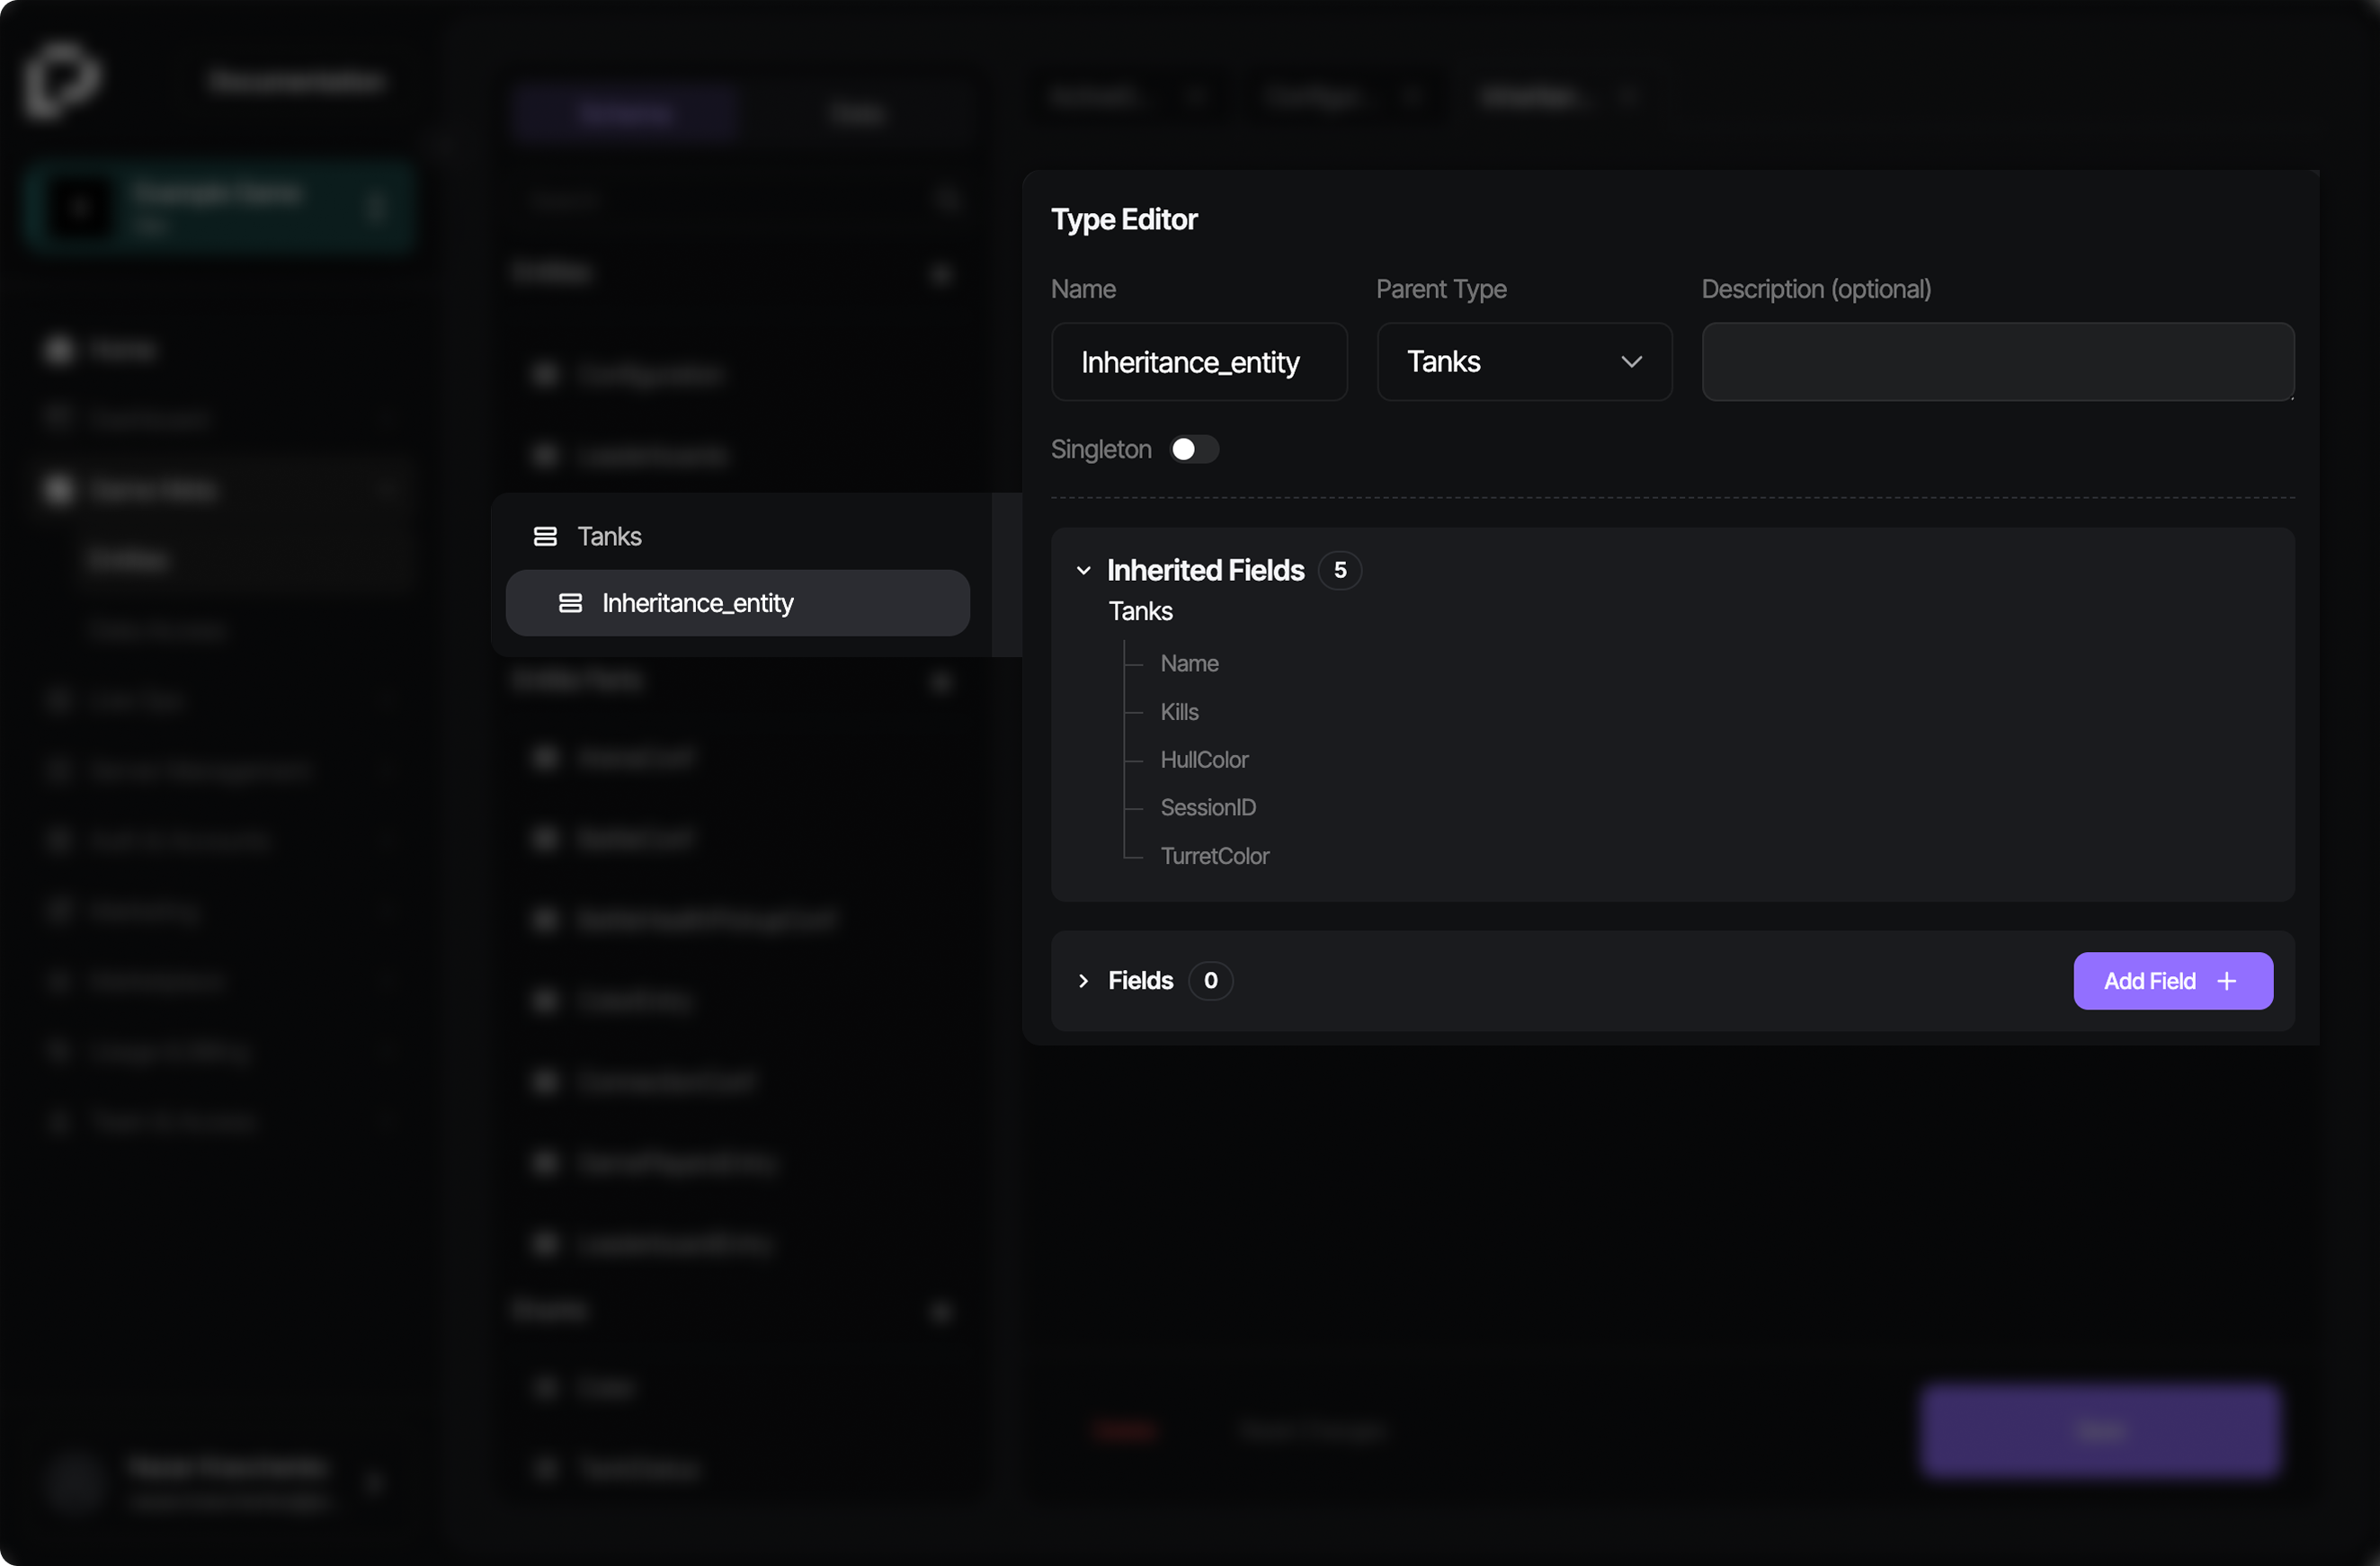The width and height of the screenshot is (2380, 1566).
Task: Select the inherited TurretColor field
Action: [1214, 856]
